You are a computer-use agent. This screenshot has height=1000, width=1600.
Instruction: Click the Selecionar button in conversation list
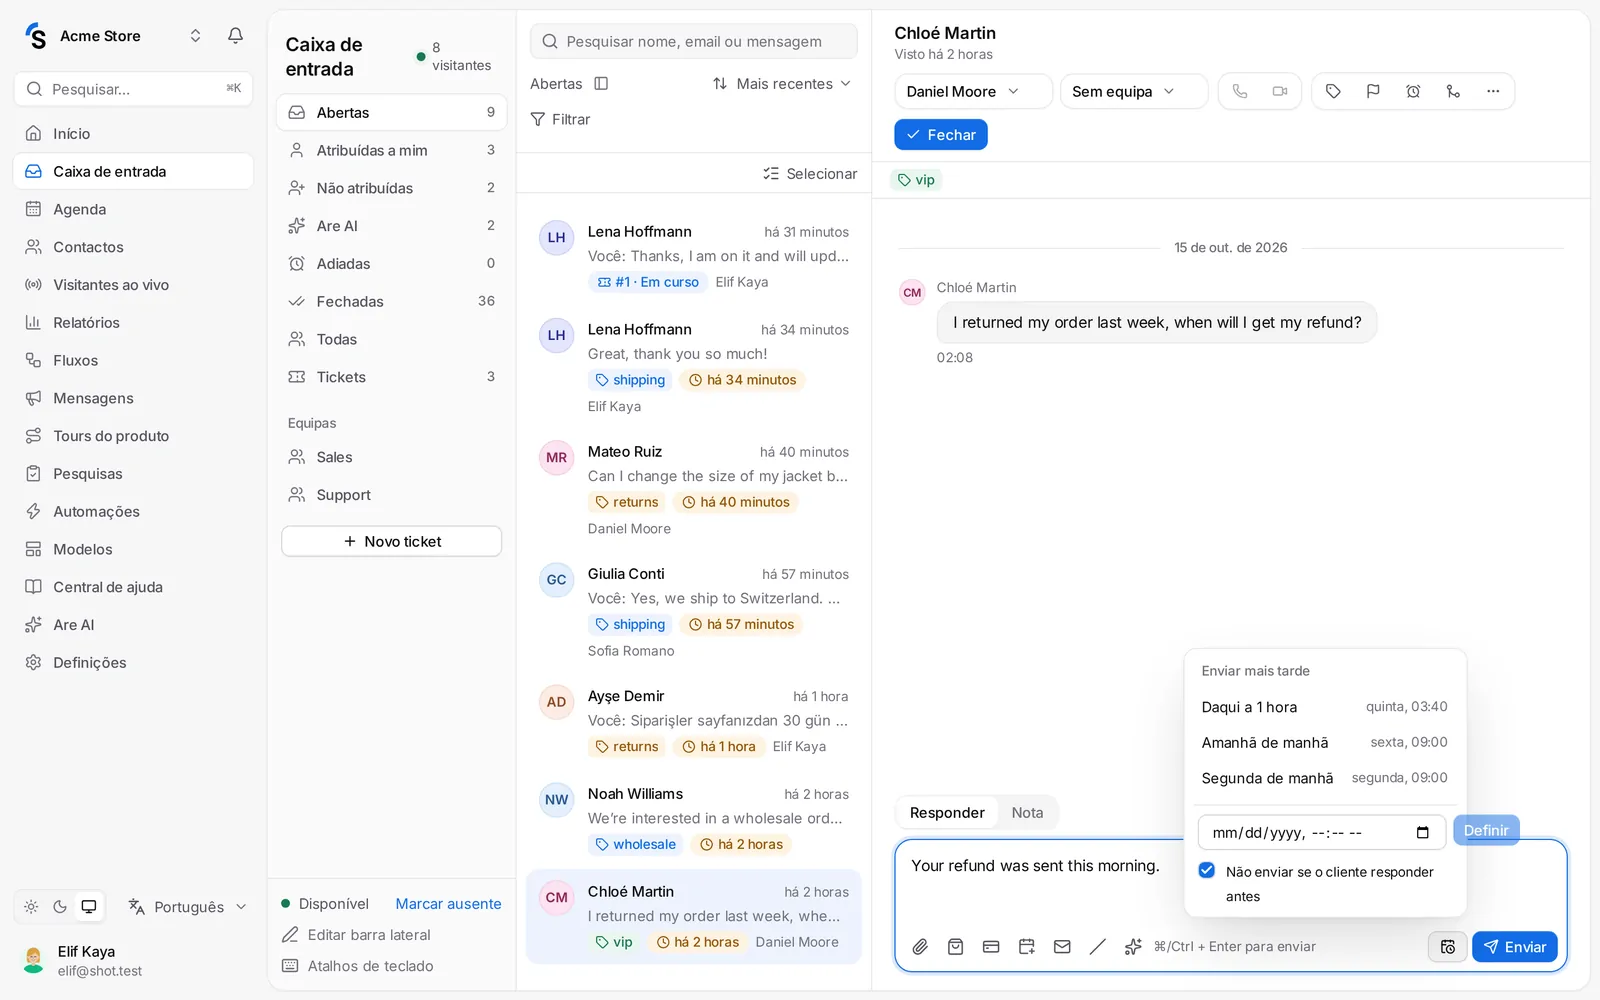pos(810,173)
